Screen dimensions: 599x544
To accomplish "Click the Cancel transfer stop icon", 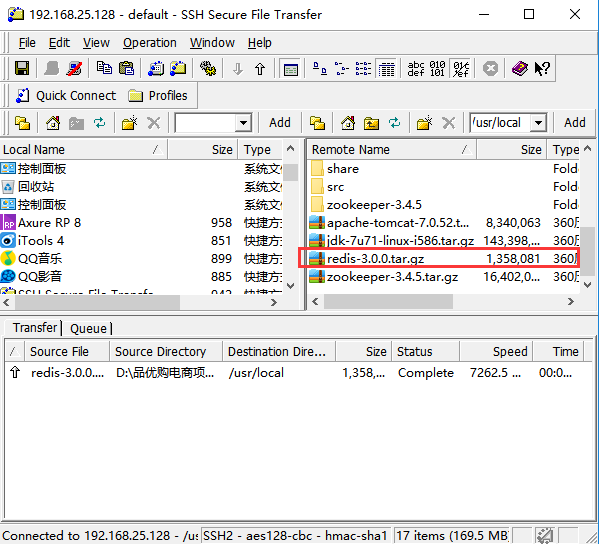I will coord(491,69).
